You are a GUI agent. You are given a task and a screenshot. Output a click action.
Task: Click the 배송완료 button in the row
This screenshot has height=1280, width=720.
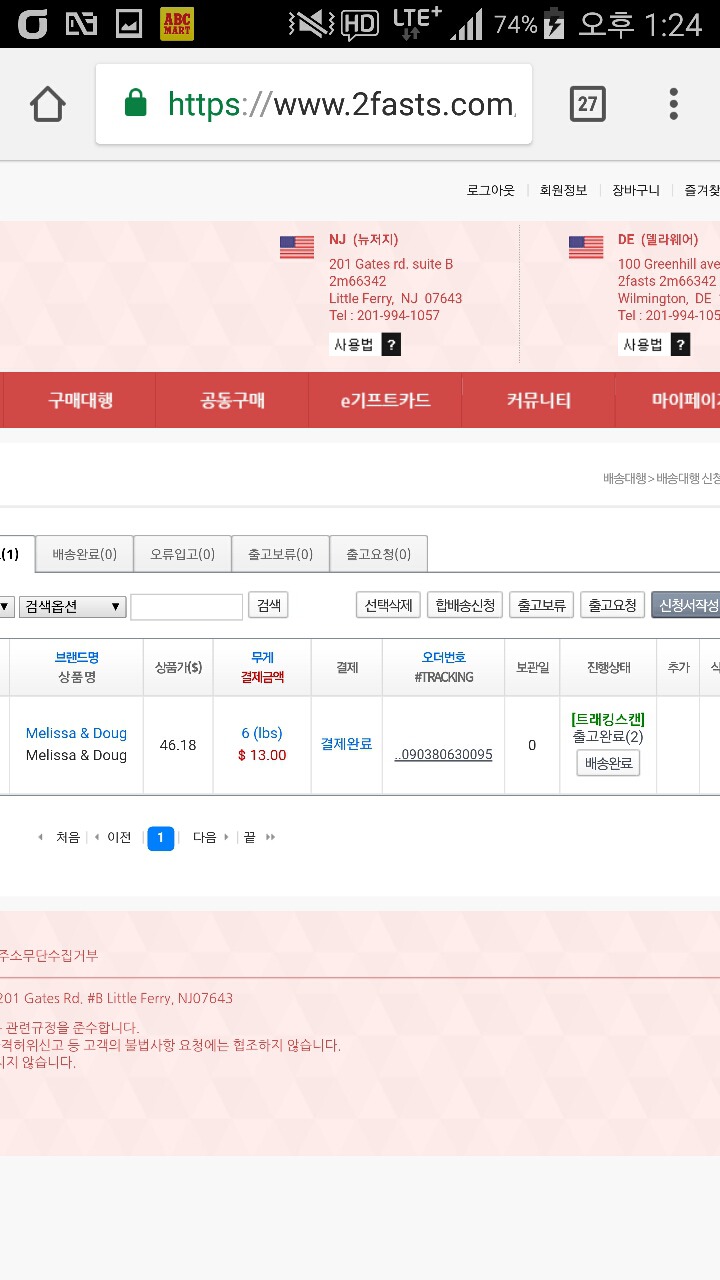point(608,763)
